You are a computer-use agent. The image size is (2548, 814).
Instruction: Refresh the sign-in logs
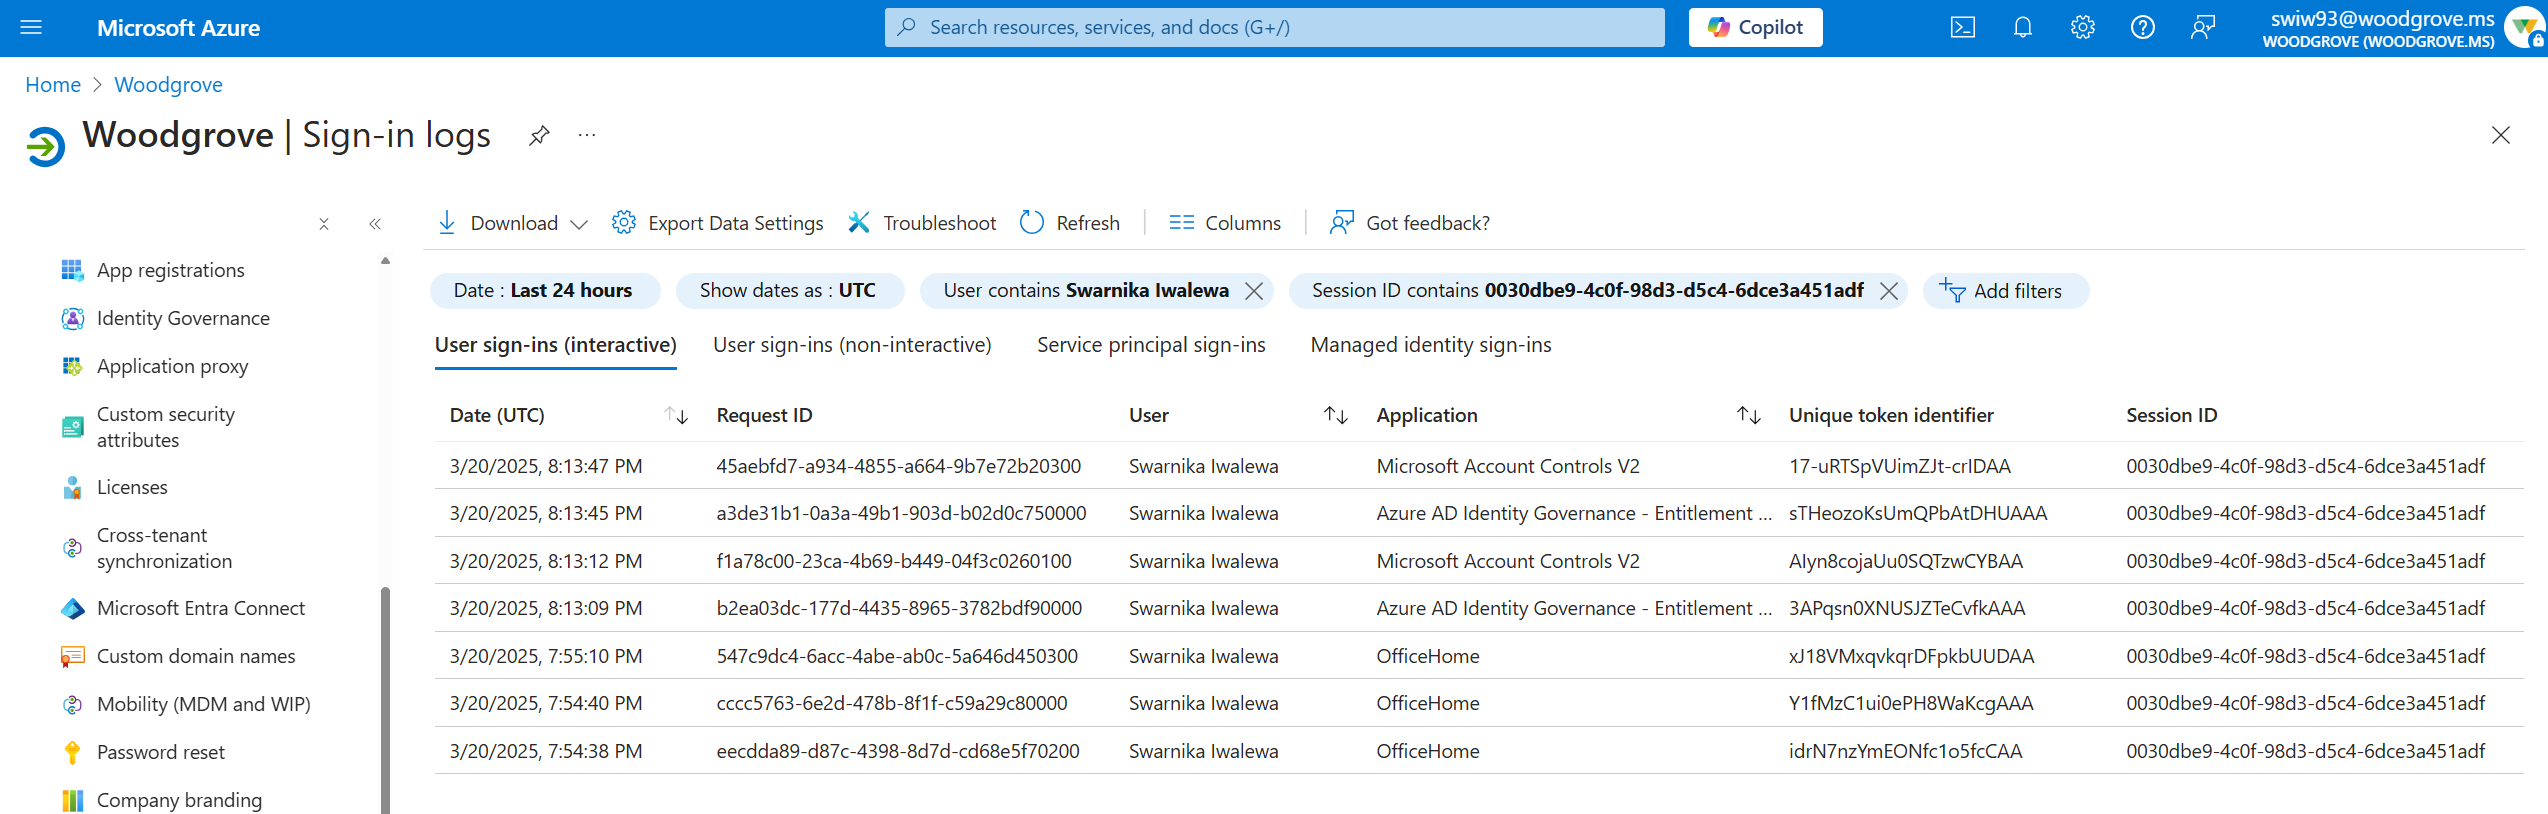pyautogui.click(x=1070, y=223)
